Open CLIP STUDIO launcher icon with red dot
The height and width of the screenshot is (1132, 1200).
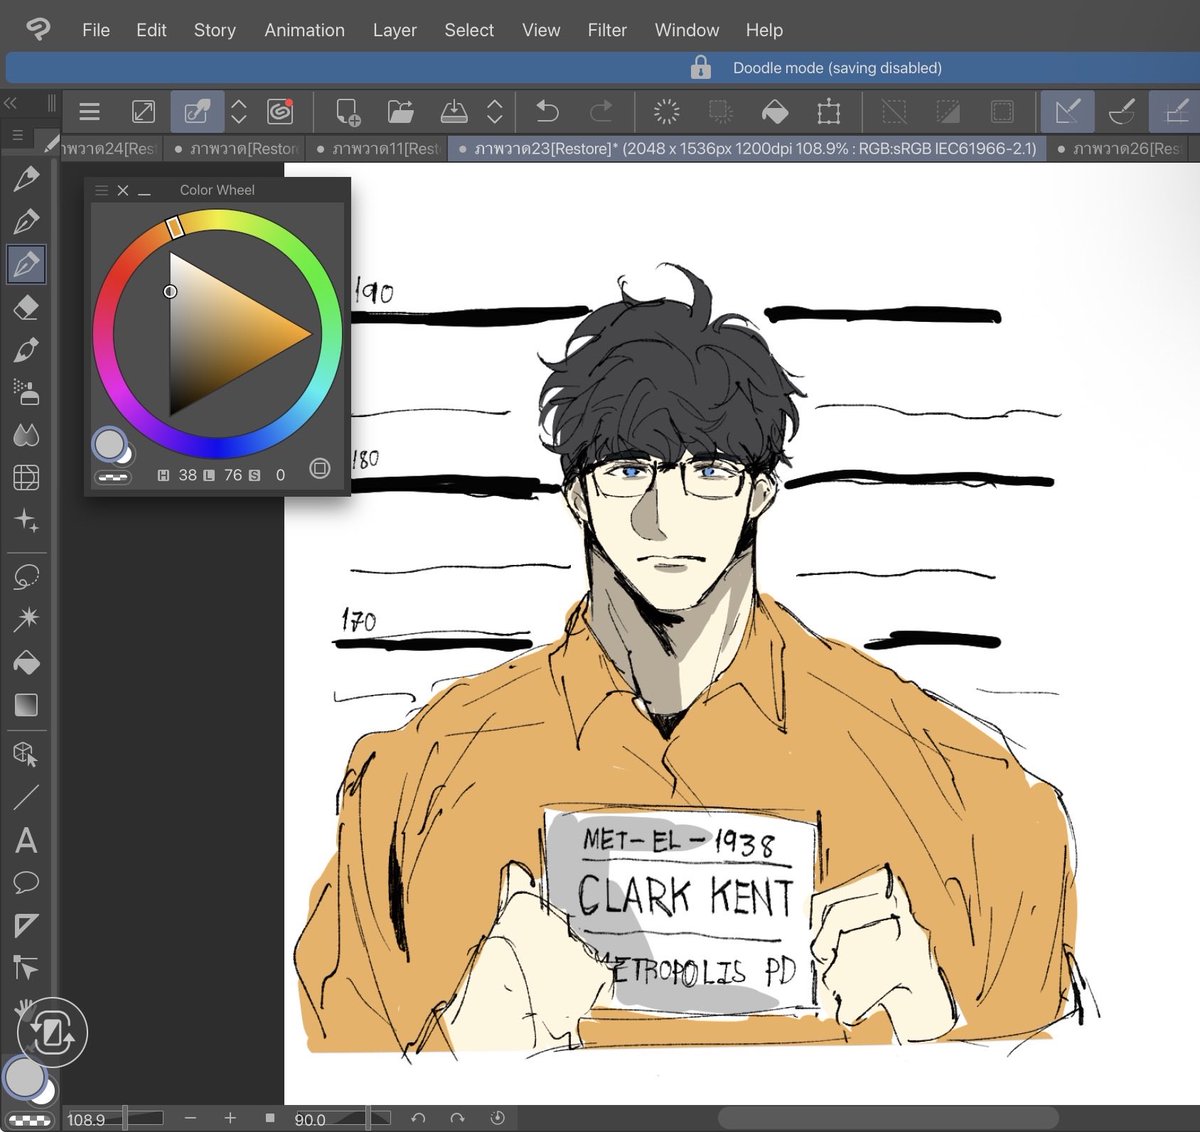pos(281,112)
